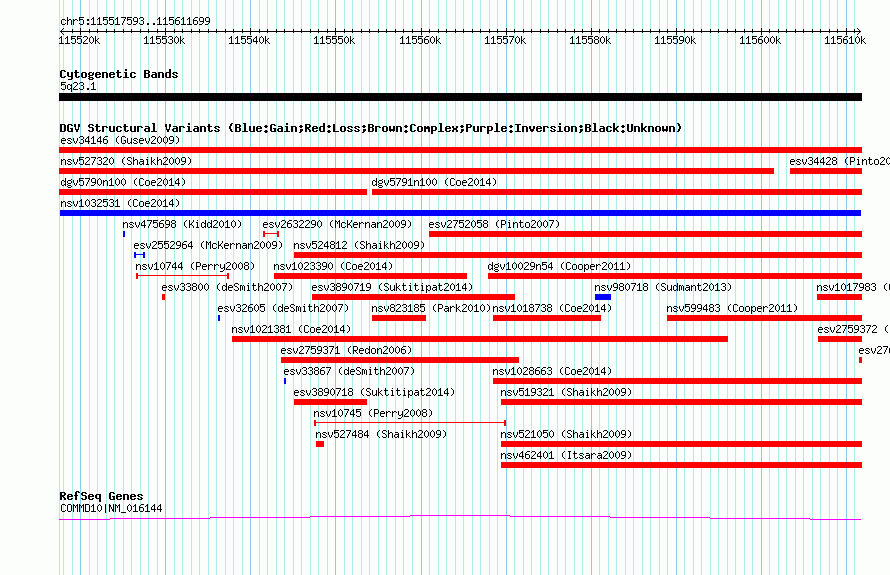
Task: Select the dgv10029n54 (Cooper2011) label
Action: (x=559, y=266)
